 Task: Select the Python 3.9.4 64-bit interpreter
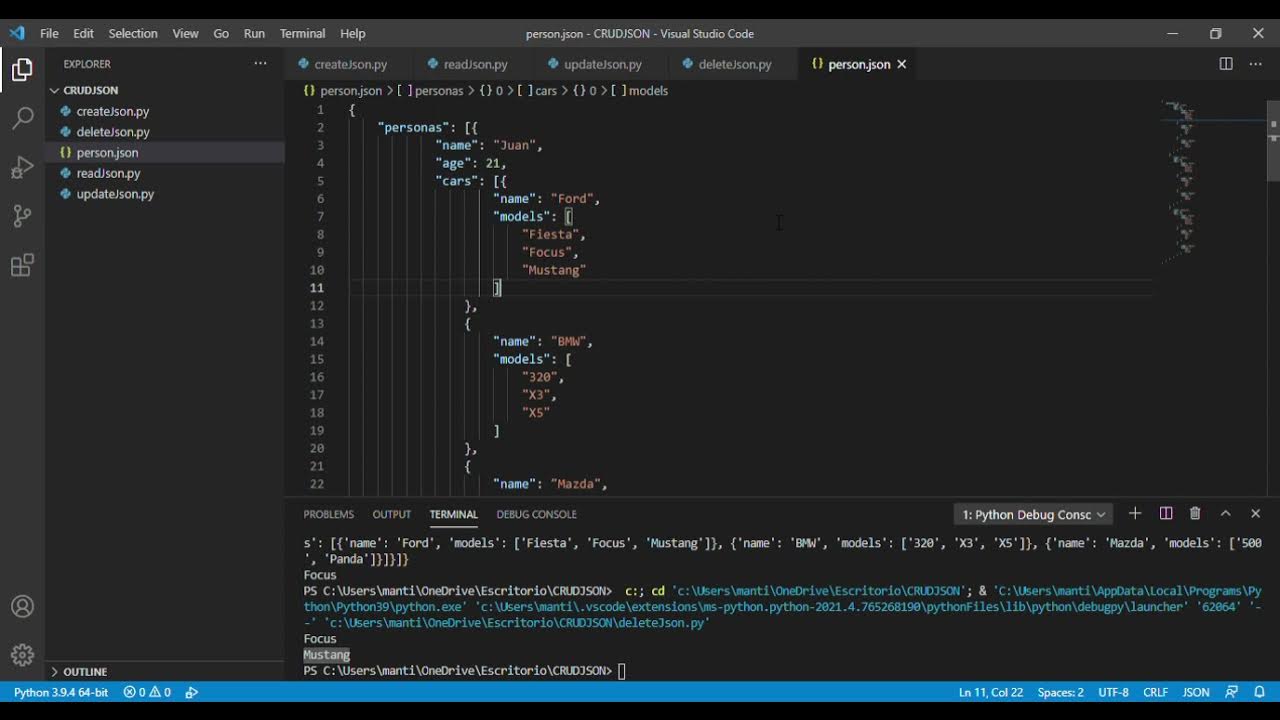61,692
